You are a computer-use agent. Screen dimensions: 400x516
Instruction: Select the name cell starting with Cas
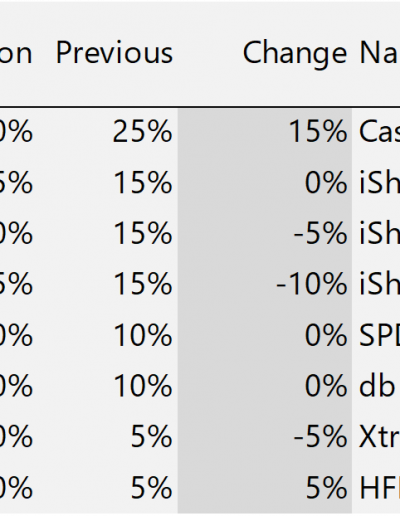click(x=379, y=131)
